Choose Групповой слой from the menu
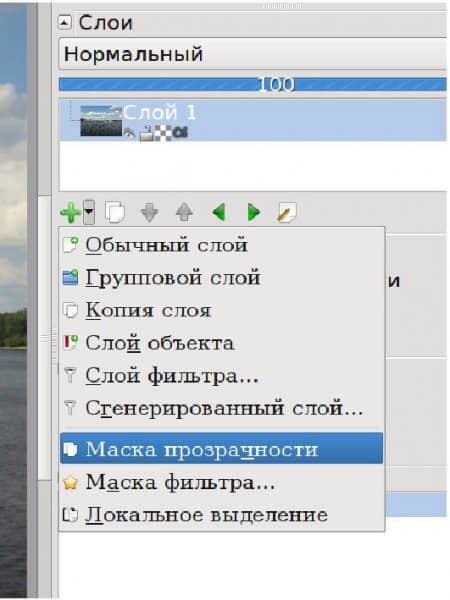Screen dimensions: 450x600 tap(222, 277)
